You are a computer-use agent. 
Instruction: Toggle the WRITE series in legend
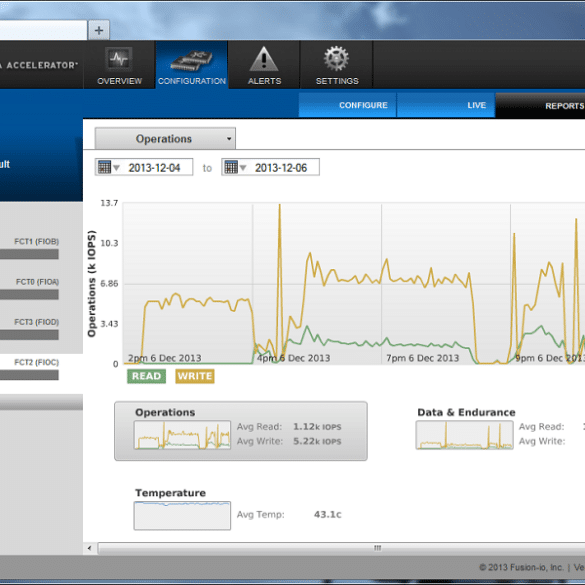point(195,376)
